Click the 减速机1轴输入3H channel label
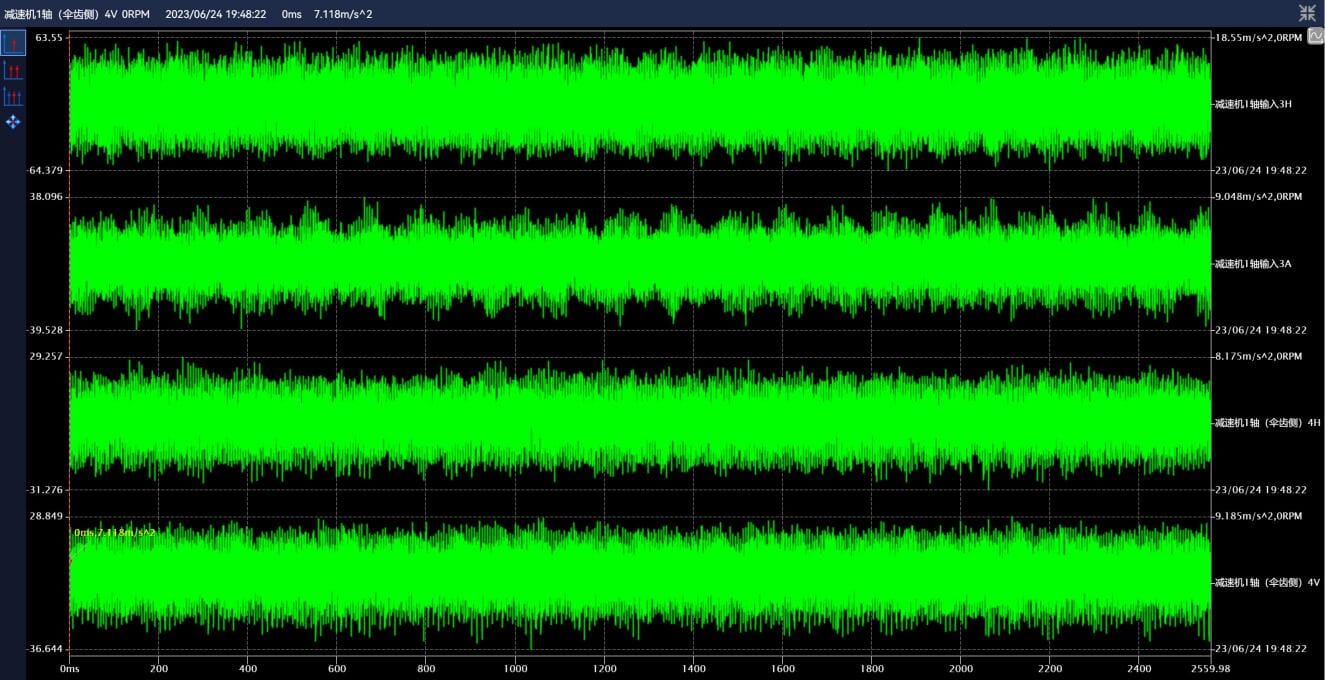 pyautogui.click(x=1253, y=104)
